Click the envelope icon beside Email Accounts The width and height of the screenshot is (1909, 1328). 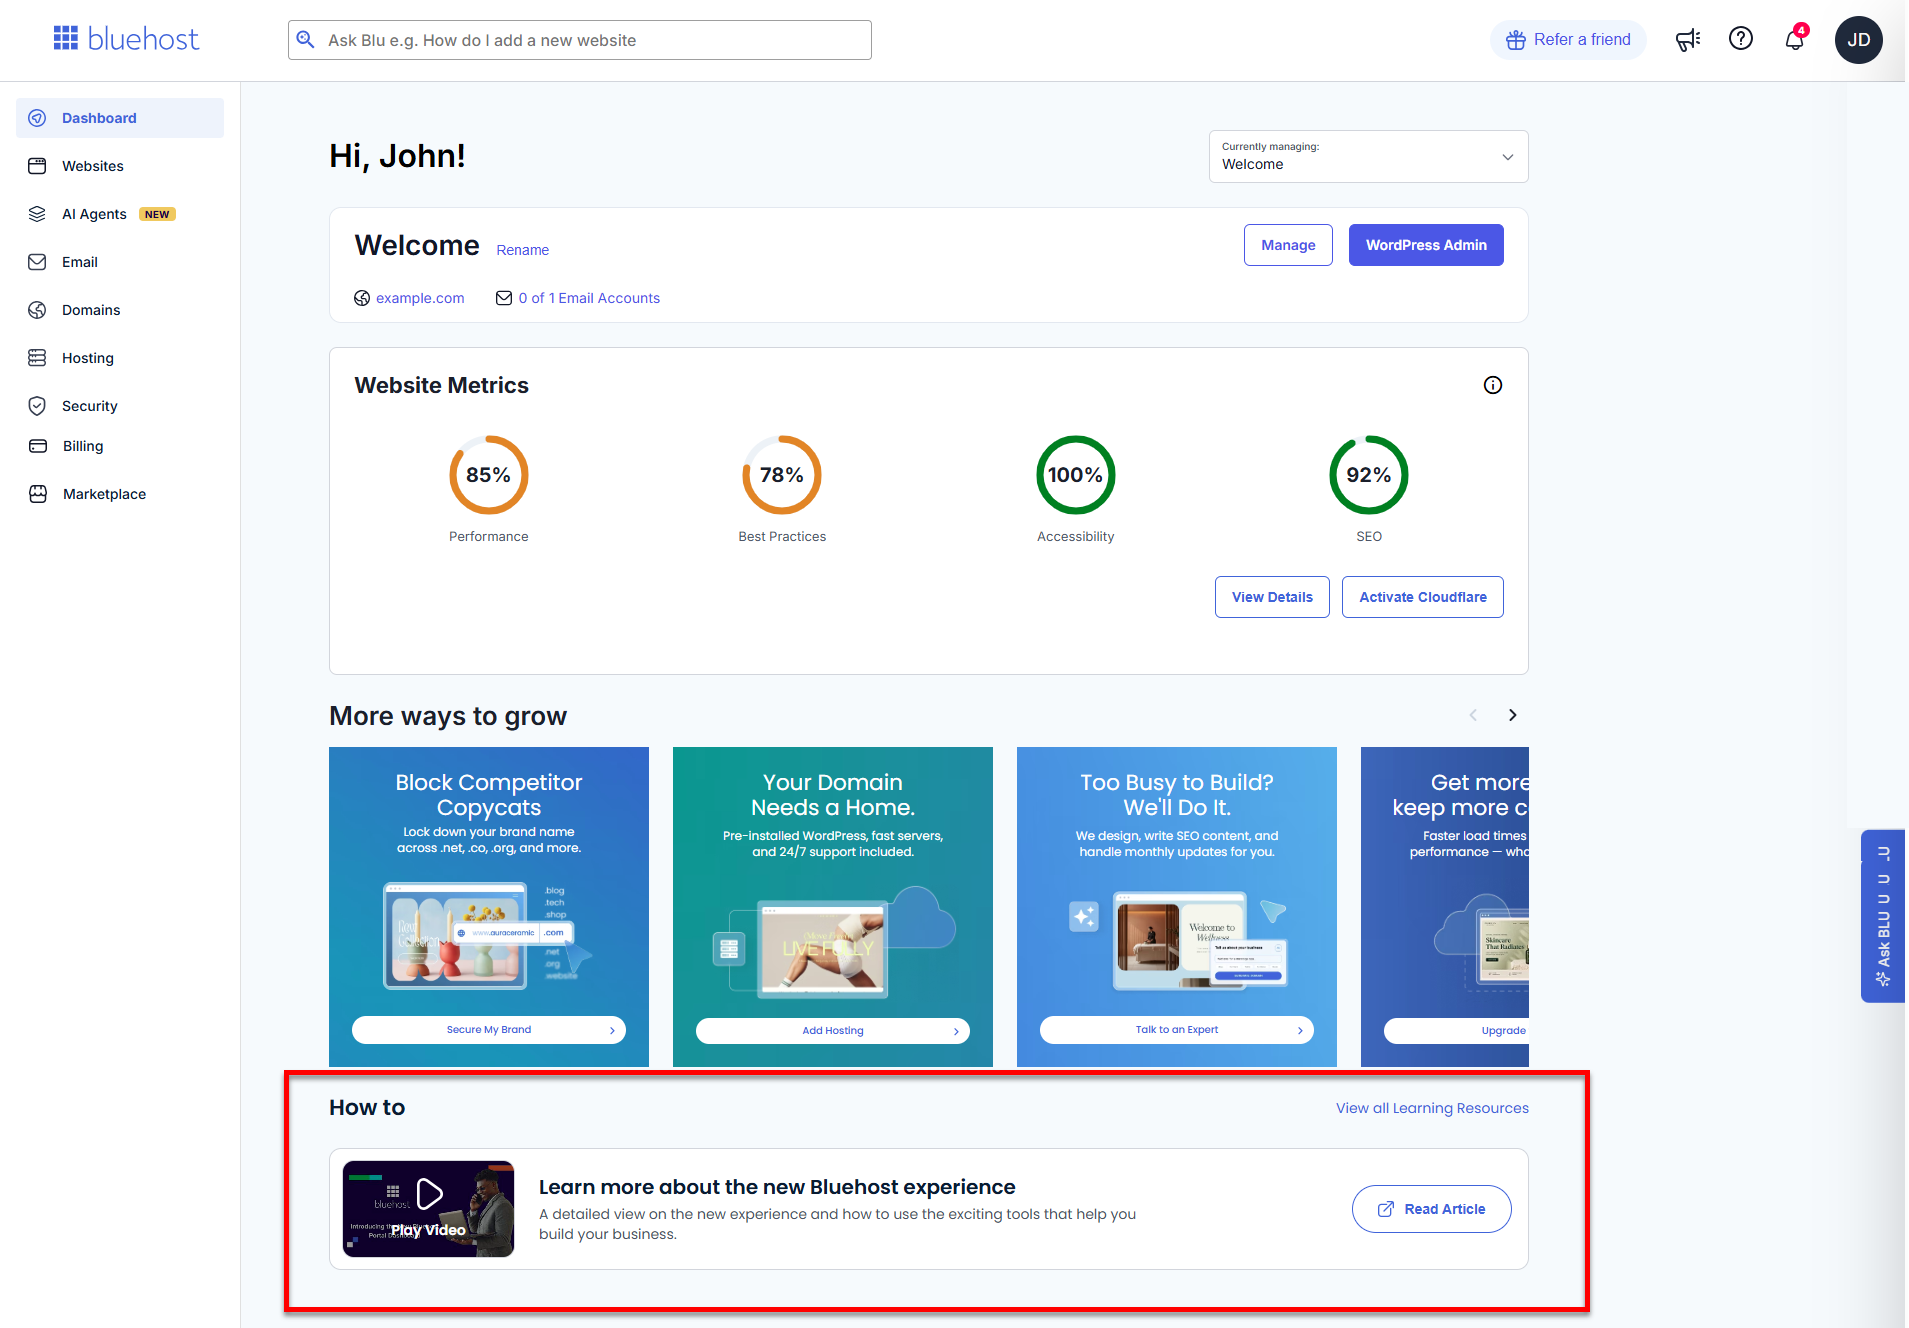[504, 298]
